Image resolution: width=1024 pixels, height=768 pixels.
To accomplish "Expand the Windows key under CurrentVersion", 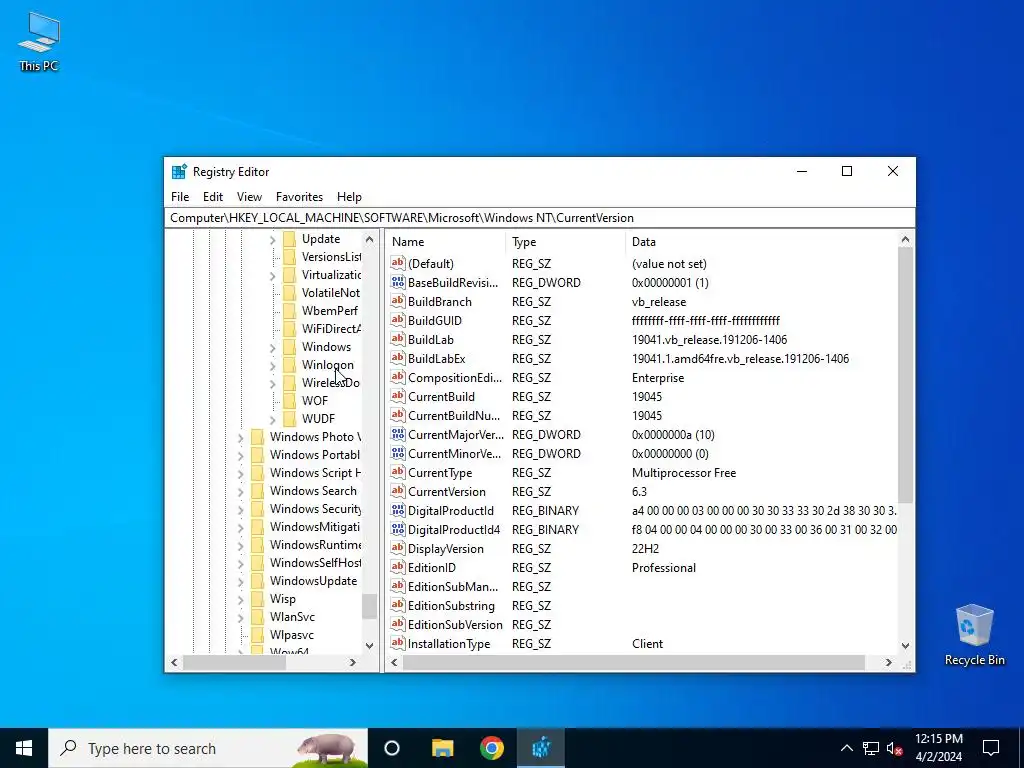I will (272, 347).
